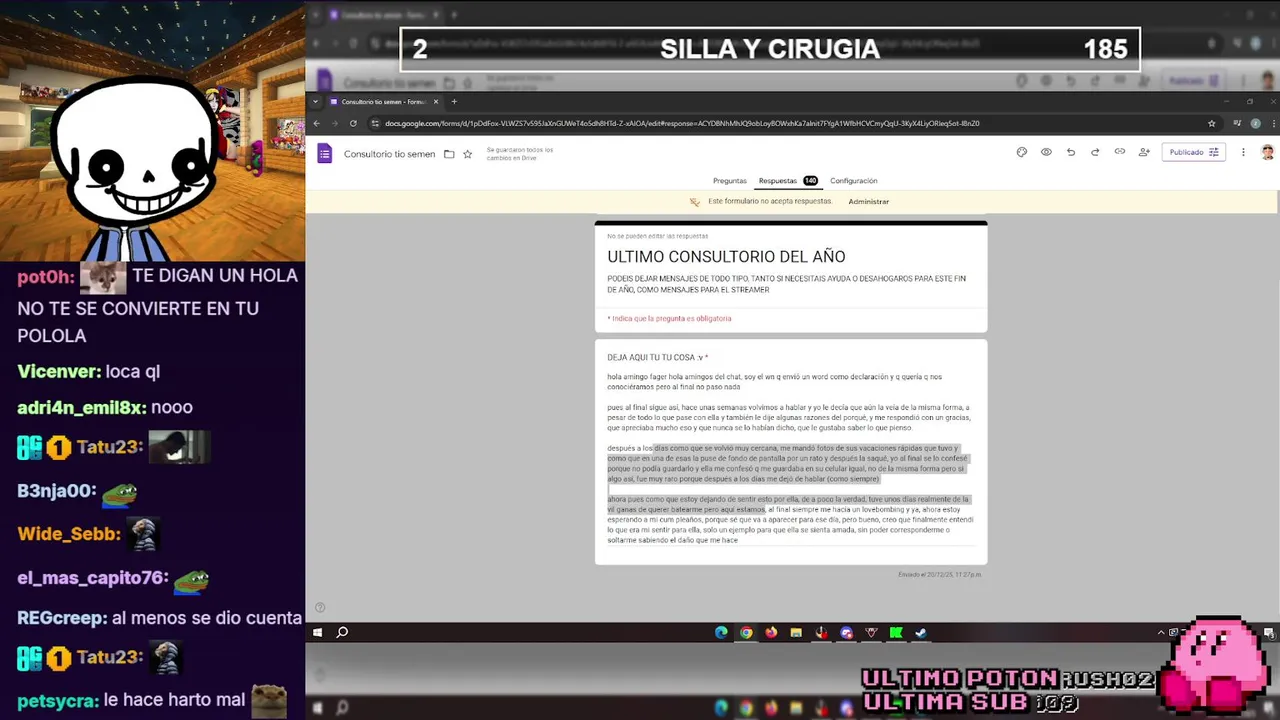The height and width of the screenshot is (720, 1280).
Task: Click the DEJA AQUI TU TU COSA question
Action: click(657, 357)
